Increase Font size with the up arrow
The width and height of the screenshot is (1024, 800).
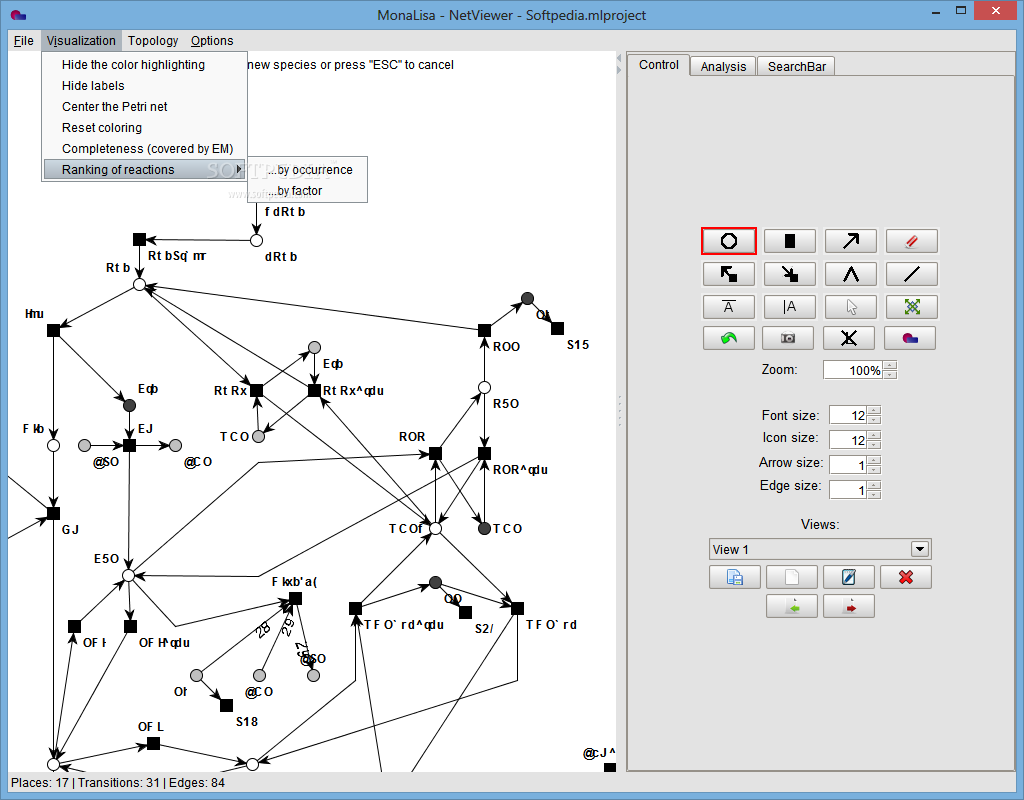click(x=874, y=411)
